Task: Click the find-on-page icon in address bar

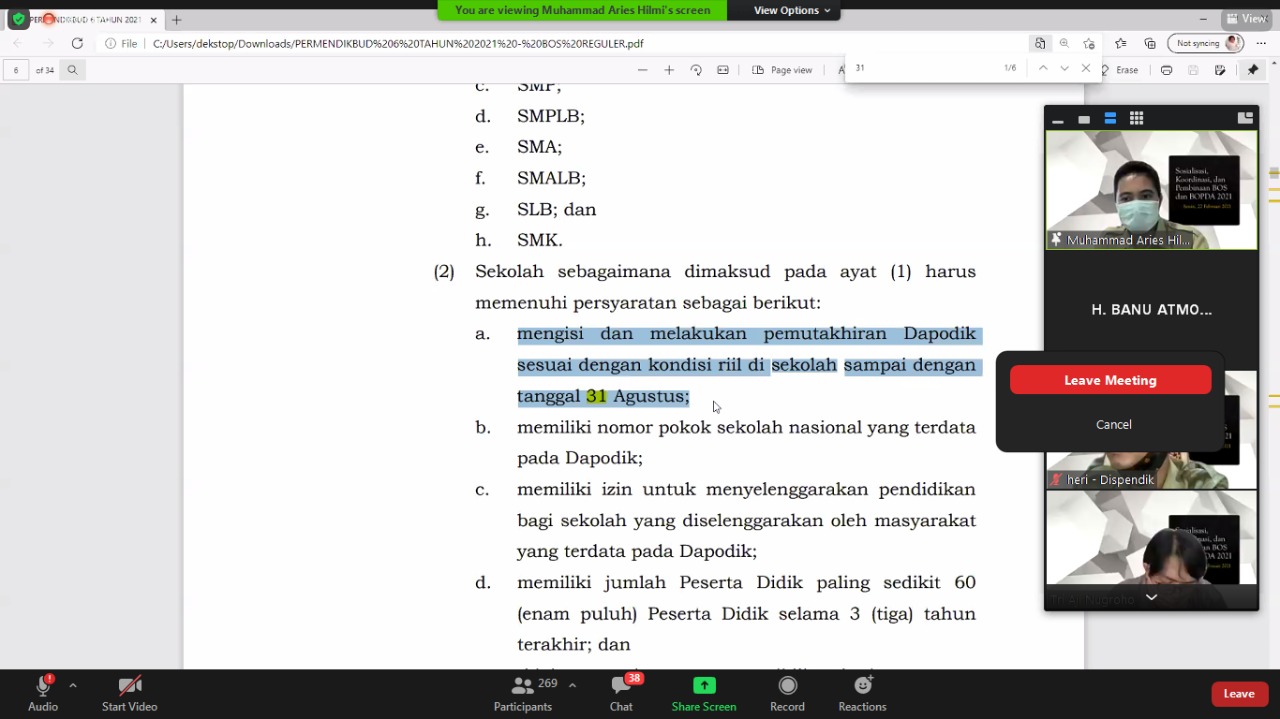Action: point(1040,44)
